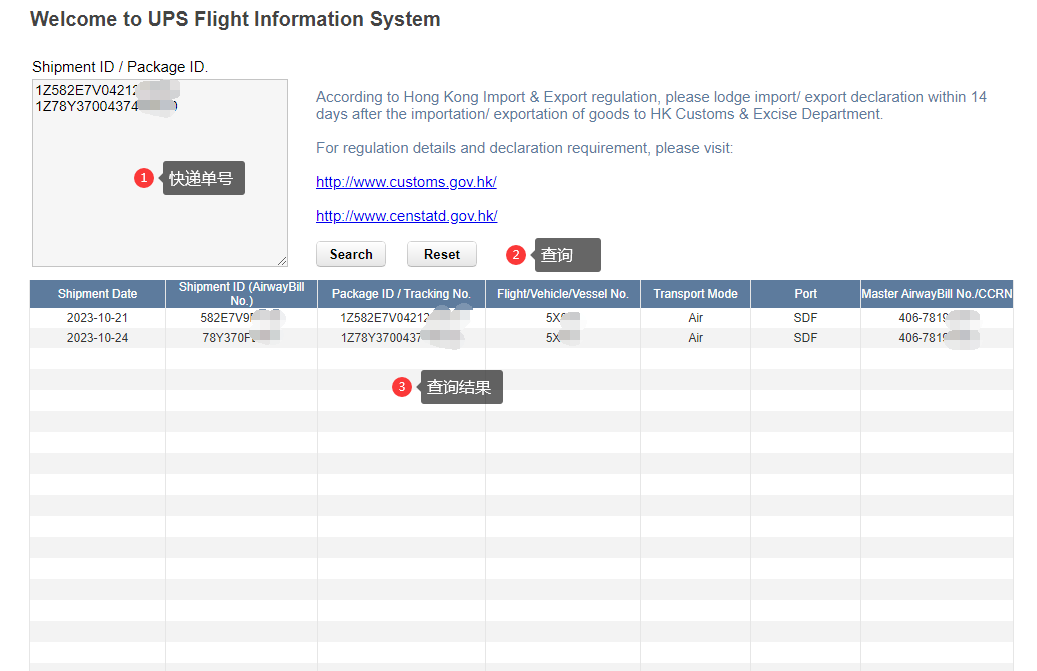
Task: Select the 2023-10-21 shipment date cell
Action: click(97, 318)
